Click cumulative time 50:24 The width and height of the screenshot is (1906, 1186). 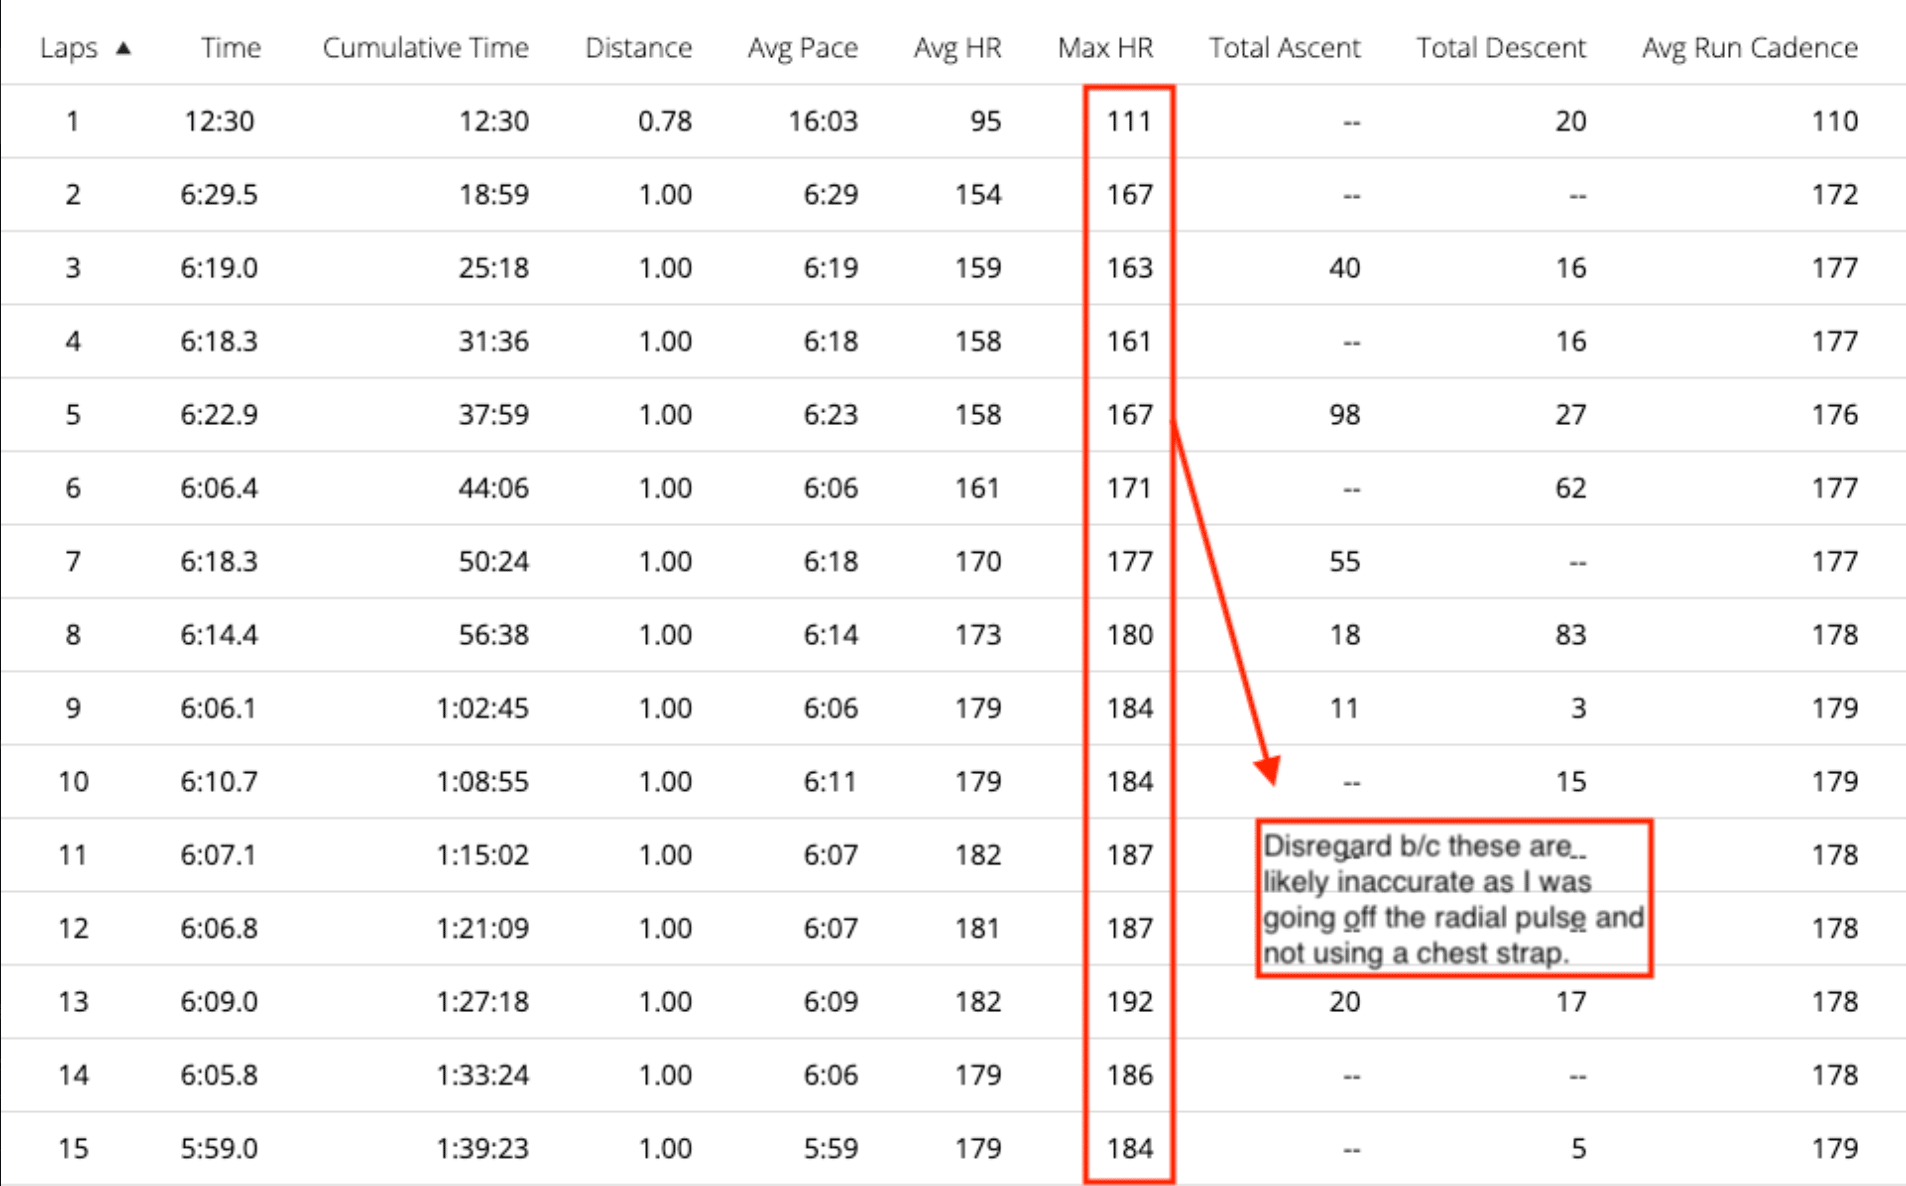point(494,561)
